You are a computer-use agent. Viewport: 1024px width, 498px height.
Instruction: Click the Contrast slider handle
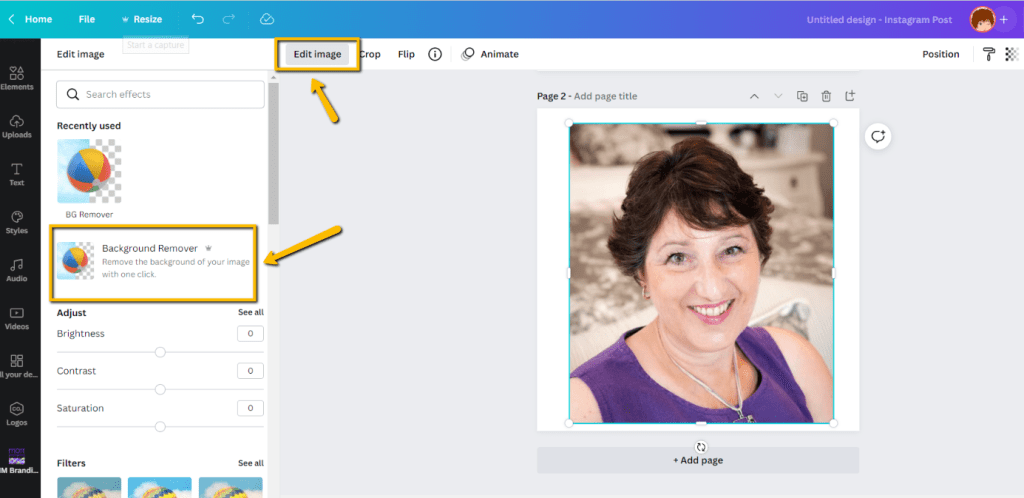coord(160,390)
